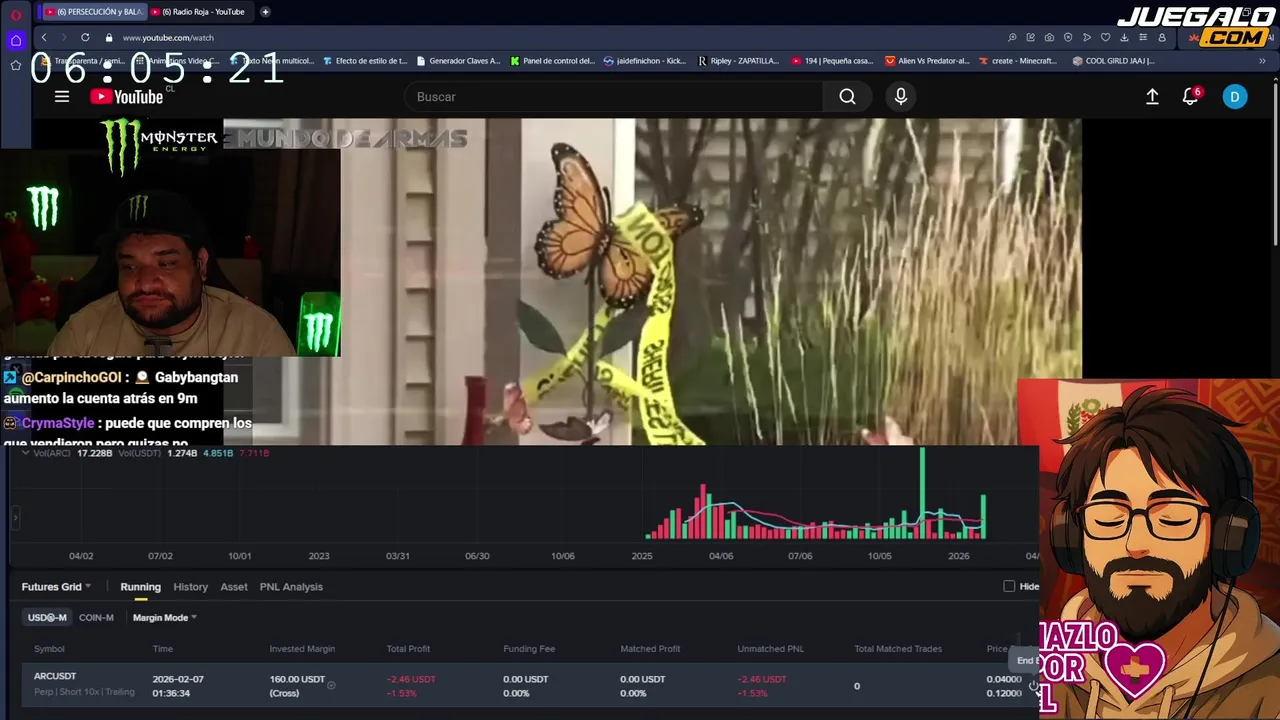
Task: Switch to the Asset tab
Action: point(234,587)
